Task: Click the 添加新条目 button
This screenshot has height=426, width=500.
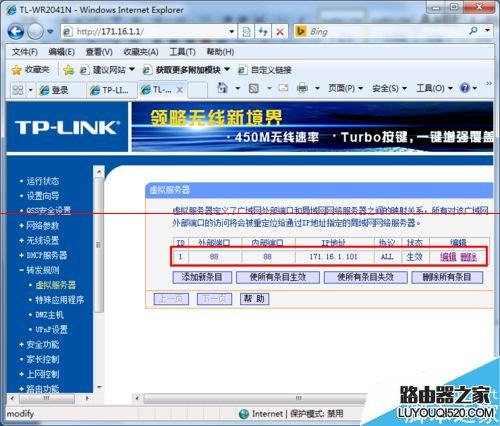Action: [x=202, y=277]
